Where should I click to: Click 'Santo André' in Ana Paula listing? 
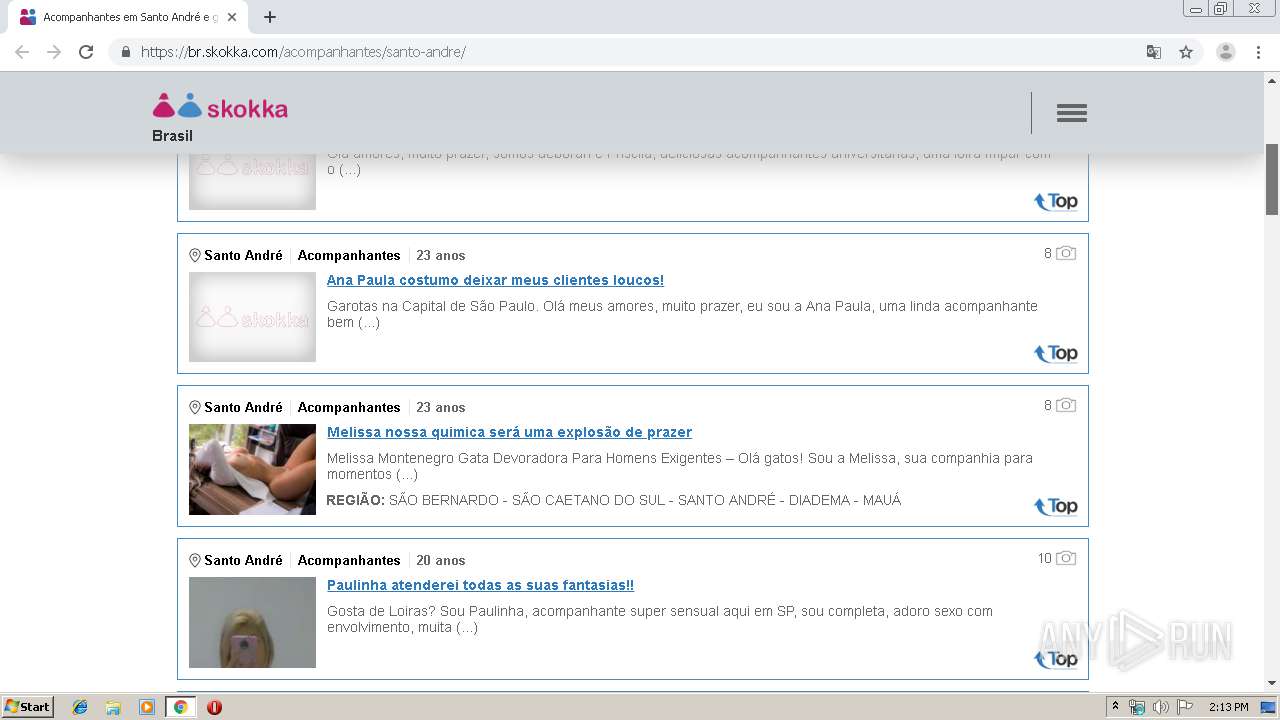[x=243, y=255]
